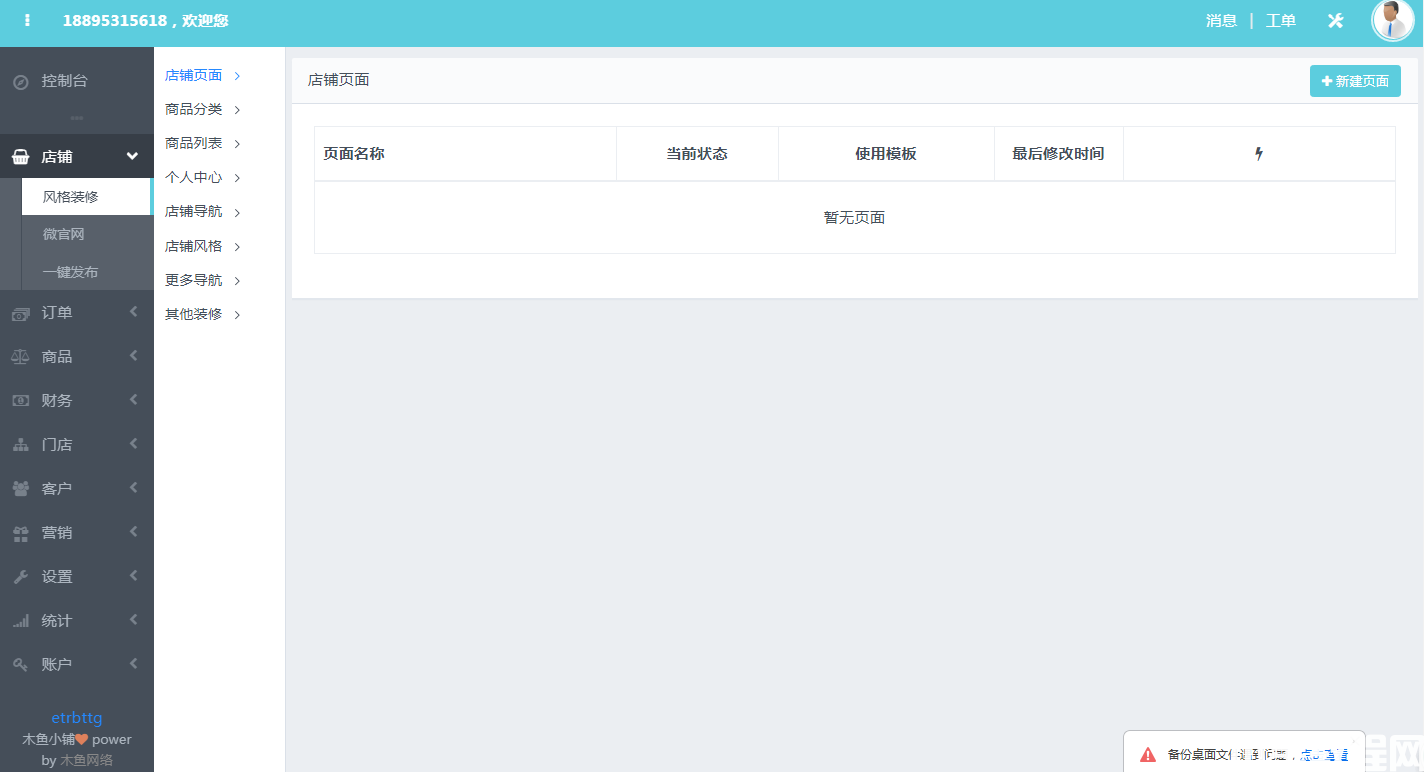Screen dimensions: 1424x772
Task: Expand the 门店 menu arrow
Action: [133, 444]
